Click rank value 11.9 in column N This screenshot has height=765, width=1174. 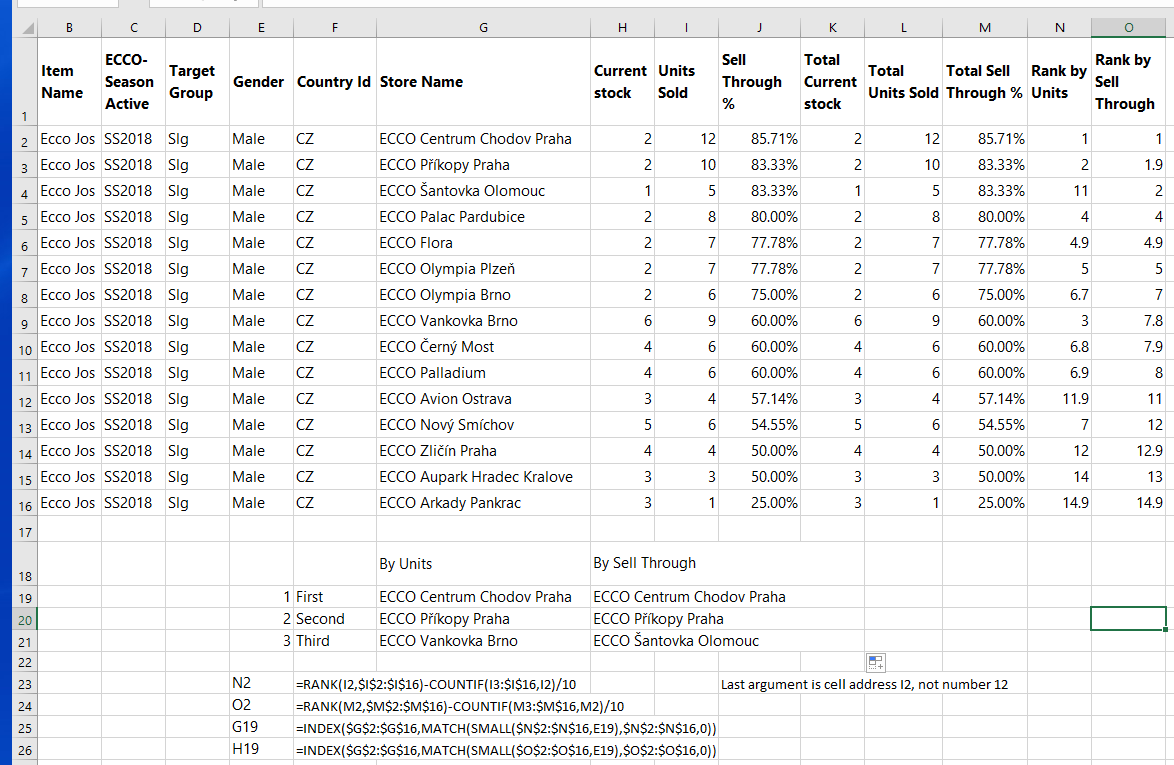1059,399
